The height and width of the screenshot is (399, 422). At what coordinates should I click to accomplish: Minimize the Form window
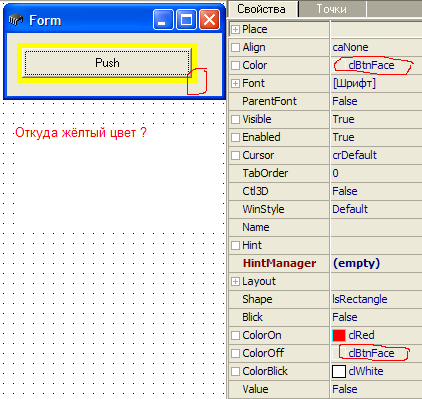[x=163, y=20]
